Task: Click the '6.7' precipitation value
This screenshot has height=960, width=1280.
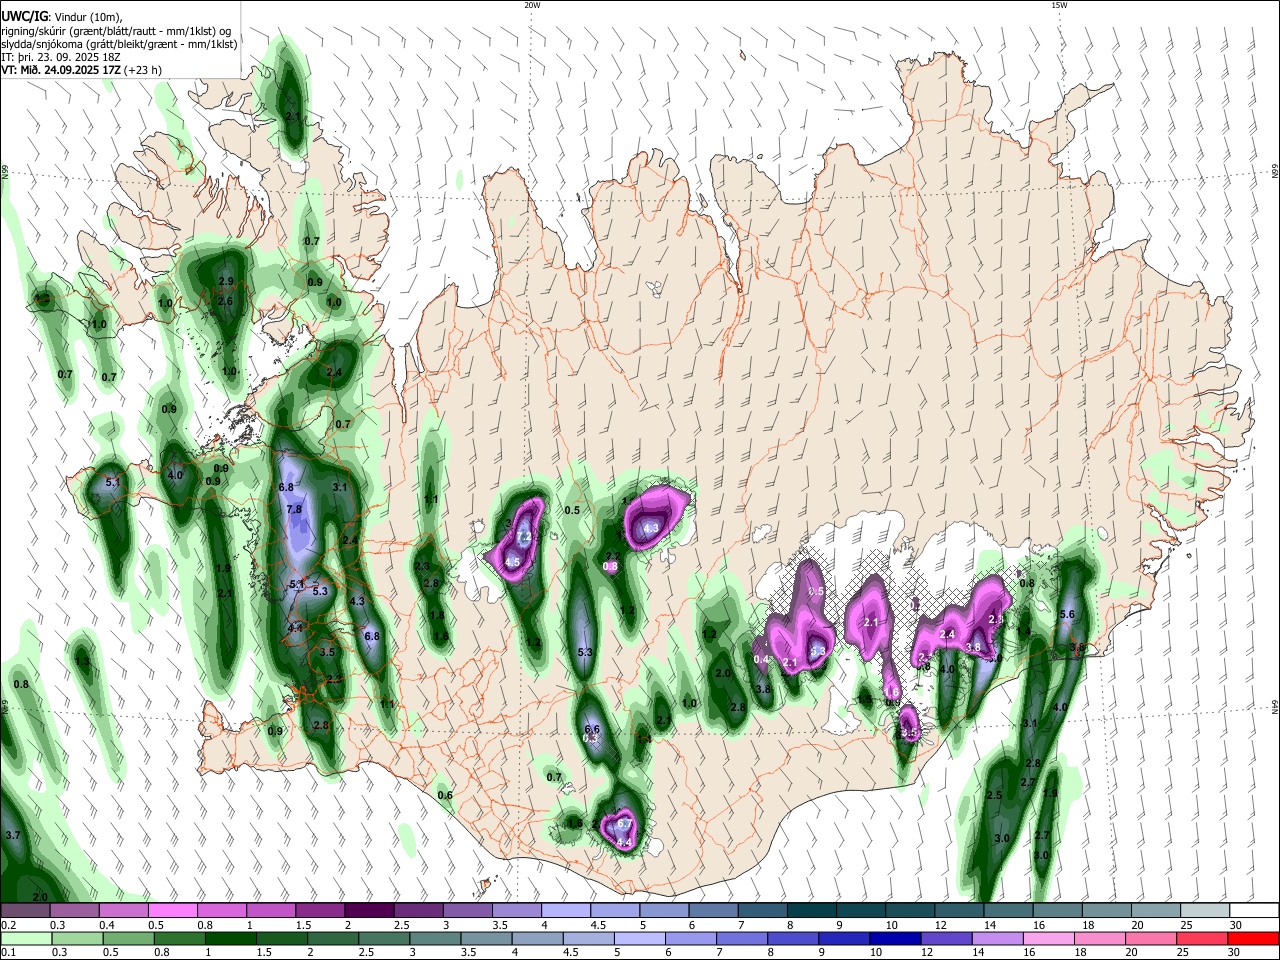Action: click(x=625, y=823)
